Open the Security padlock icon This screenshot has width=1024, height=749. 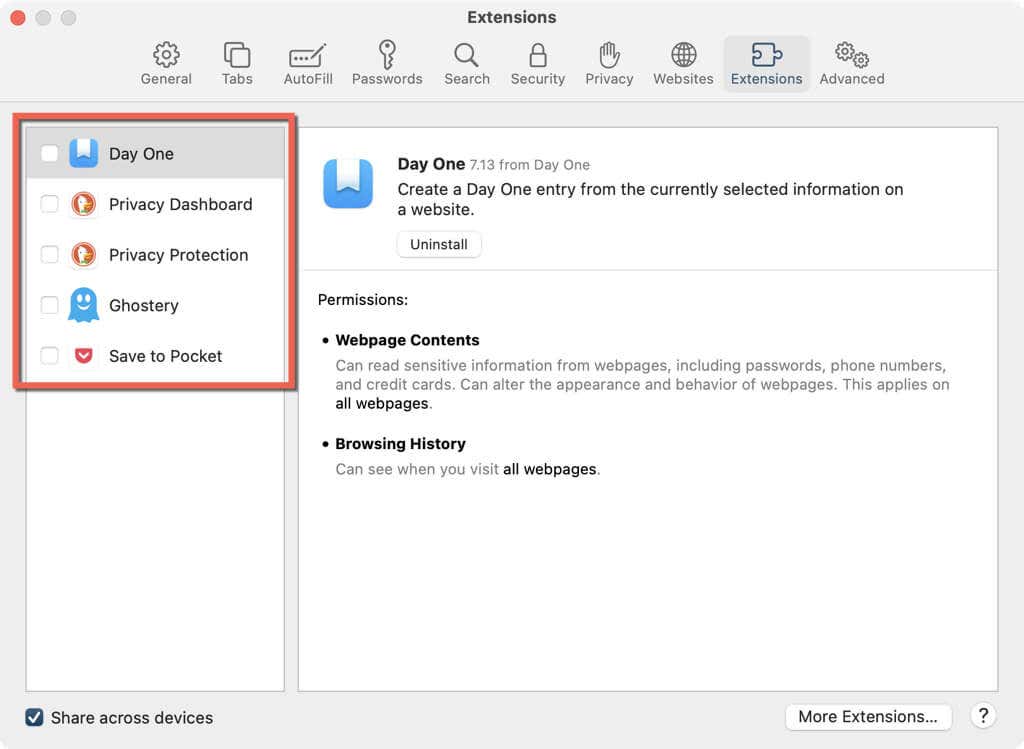coord(537,56)
